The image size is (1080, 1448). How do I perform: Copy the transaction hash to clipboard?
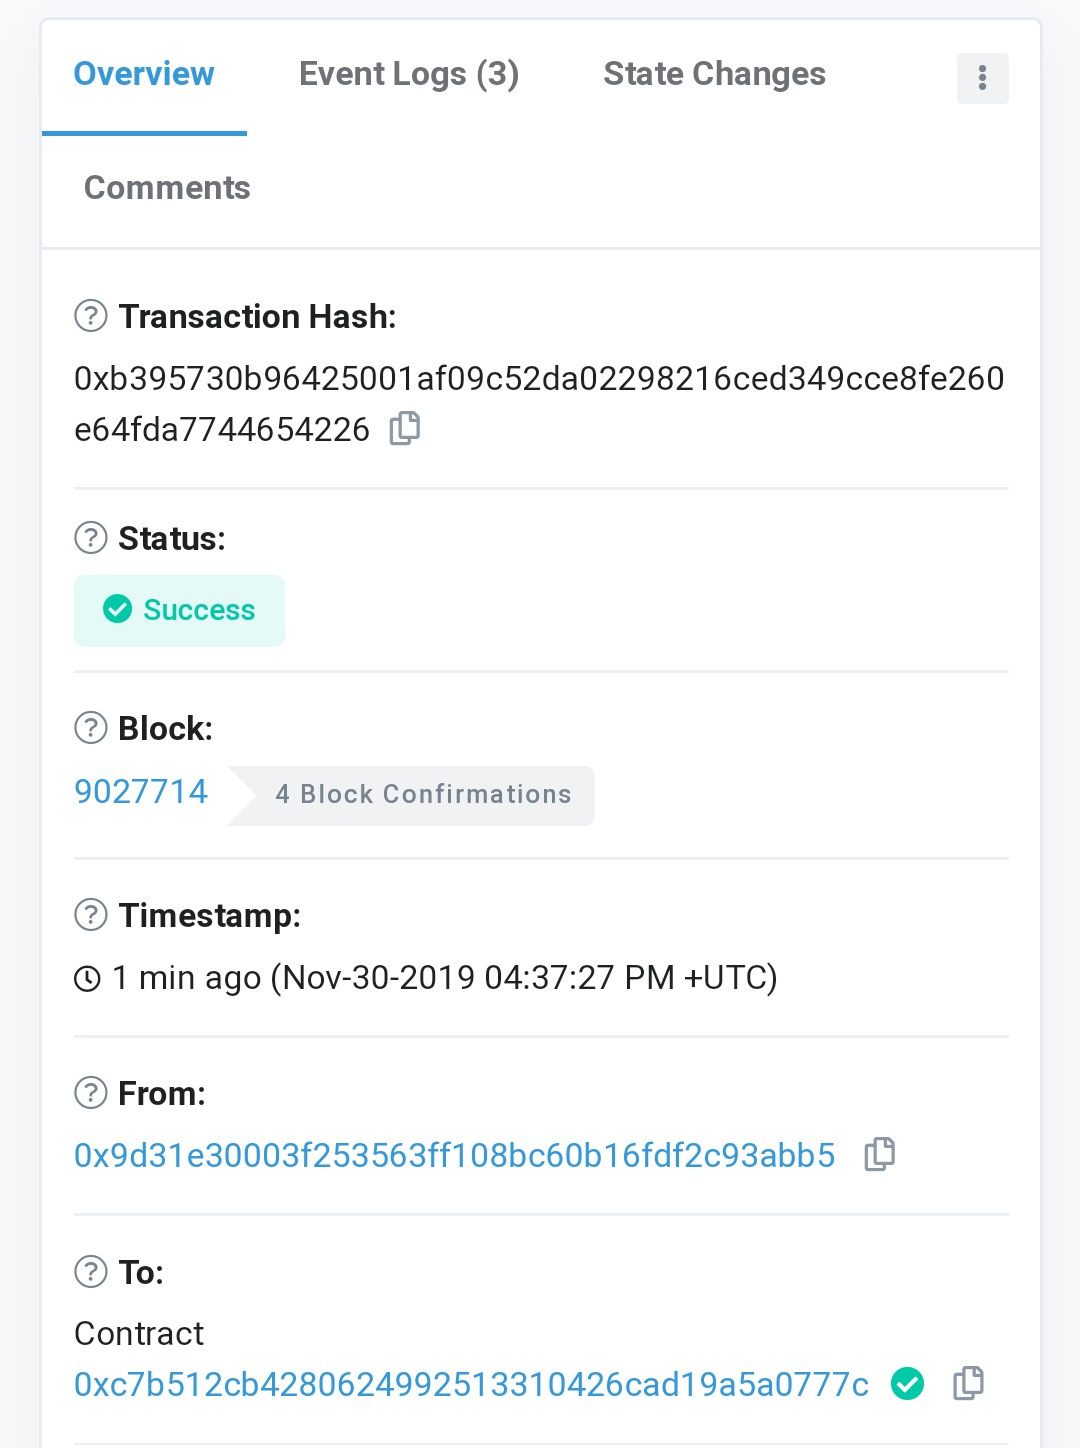[x=405, y=428]
